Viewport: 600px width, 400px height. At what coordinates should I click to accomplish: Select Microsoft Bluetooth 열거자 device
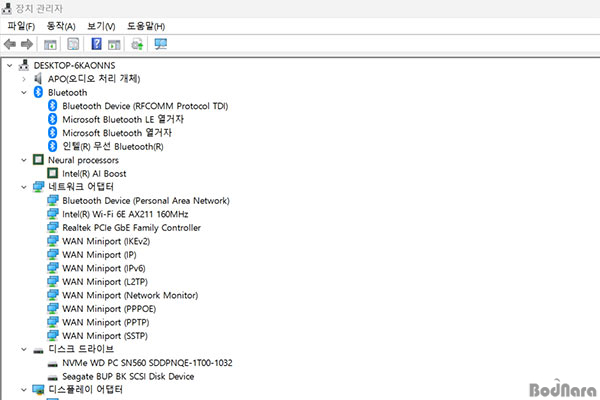[117, 133]
